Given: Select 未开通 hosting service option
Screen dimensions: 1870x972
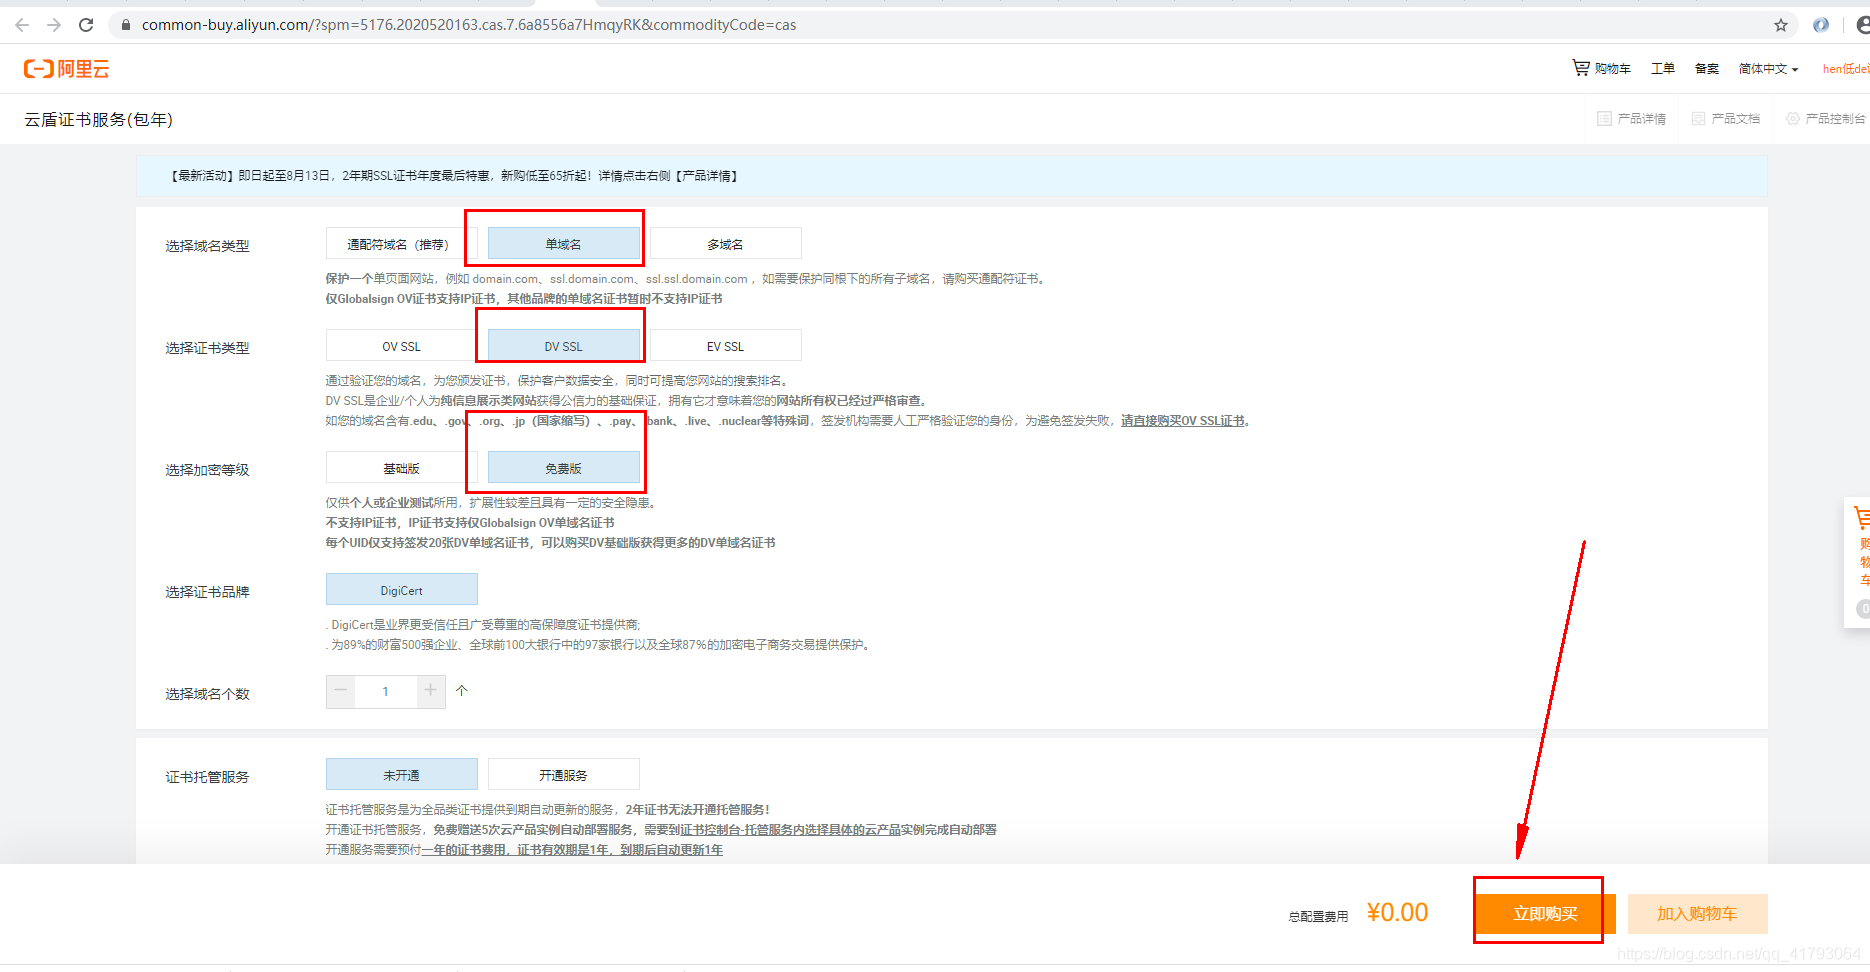Looking at the screenshot, I should coord(401,775).
